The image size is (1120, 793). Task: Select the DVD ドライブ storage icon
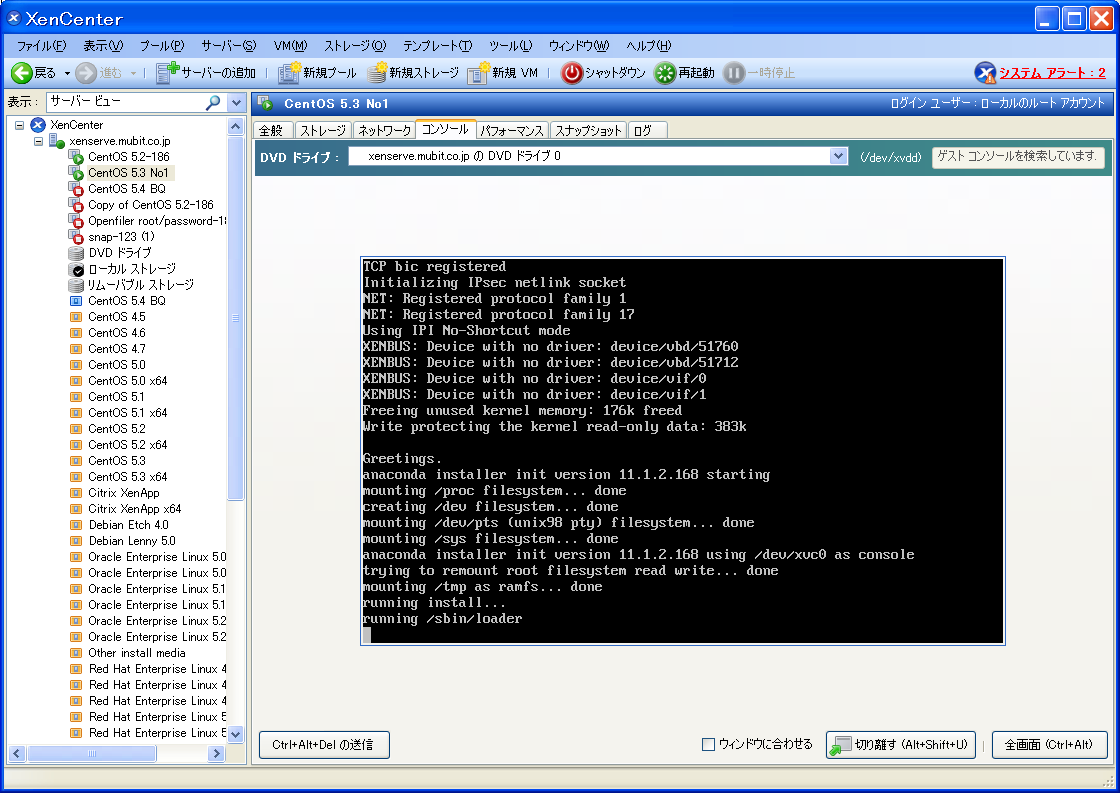point(76,253)
